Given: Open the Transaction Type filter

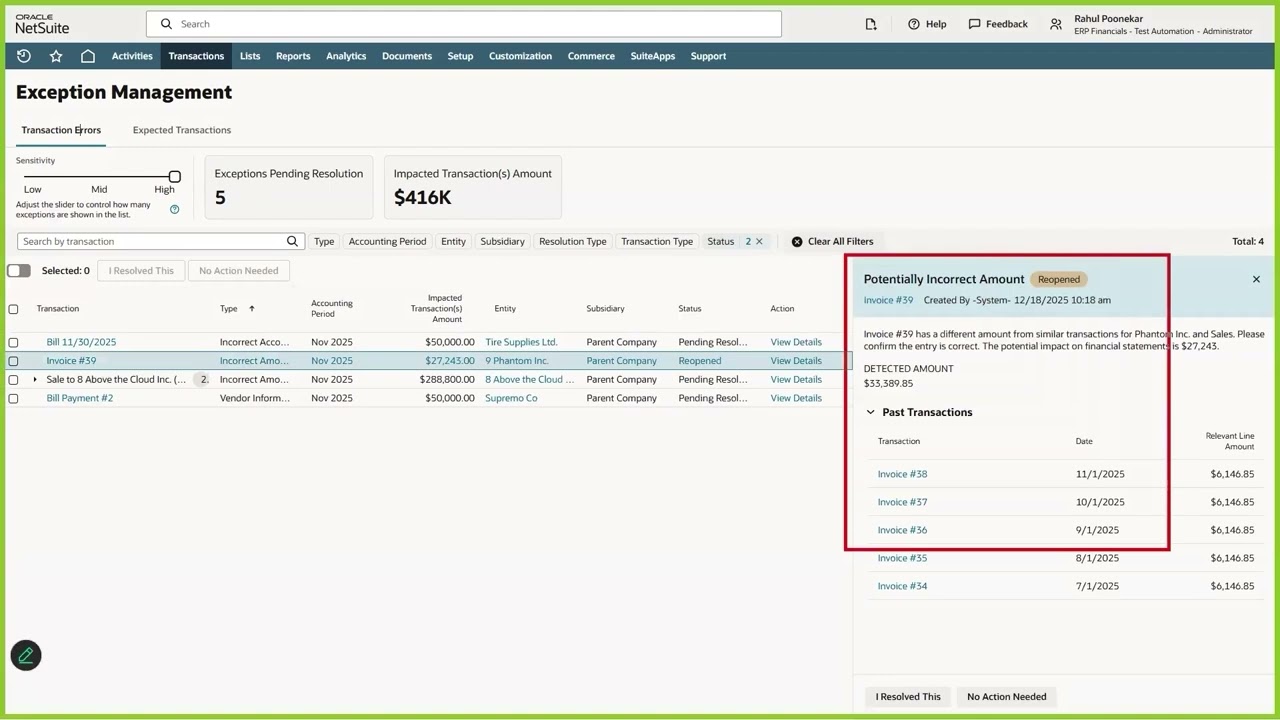Looking at the screenshot, I should (657, 241).
